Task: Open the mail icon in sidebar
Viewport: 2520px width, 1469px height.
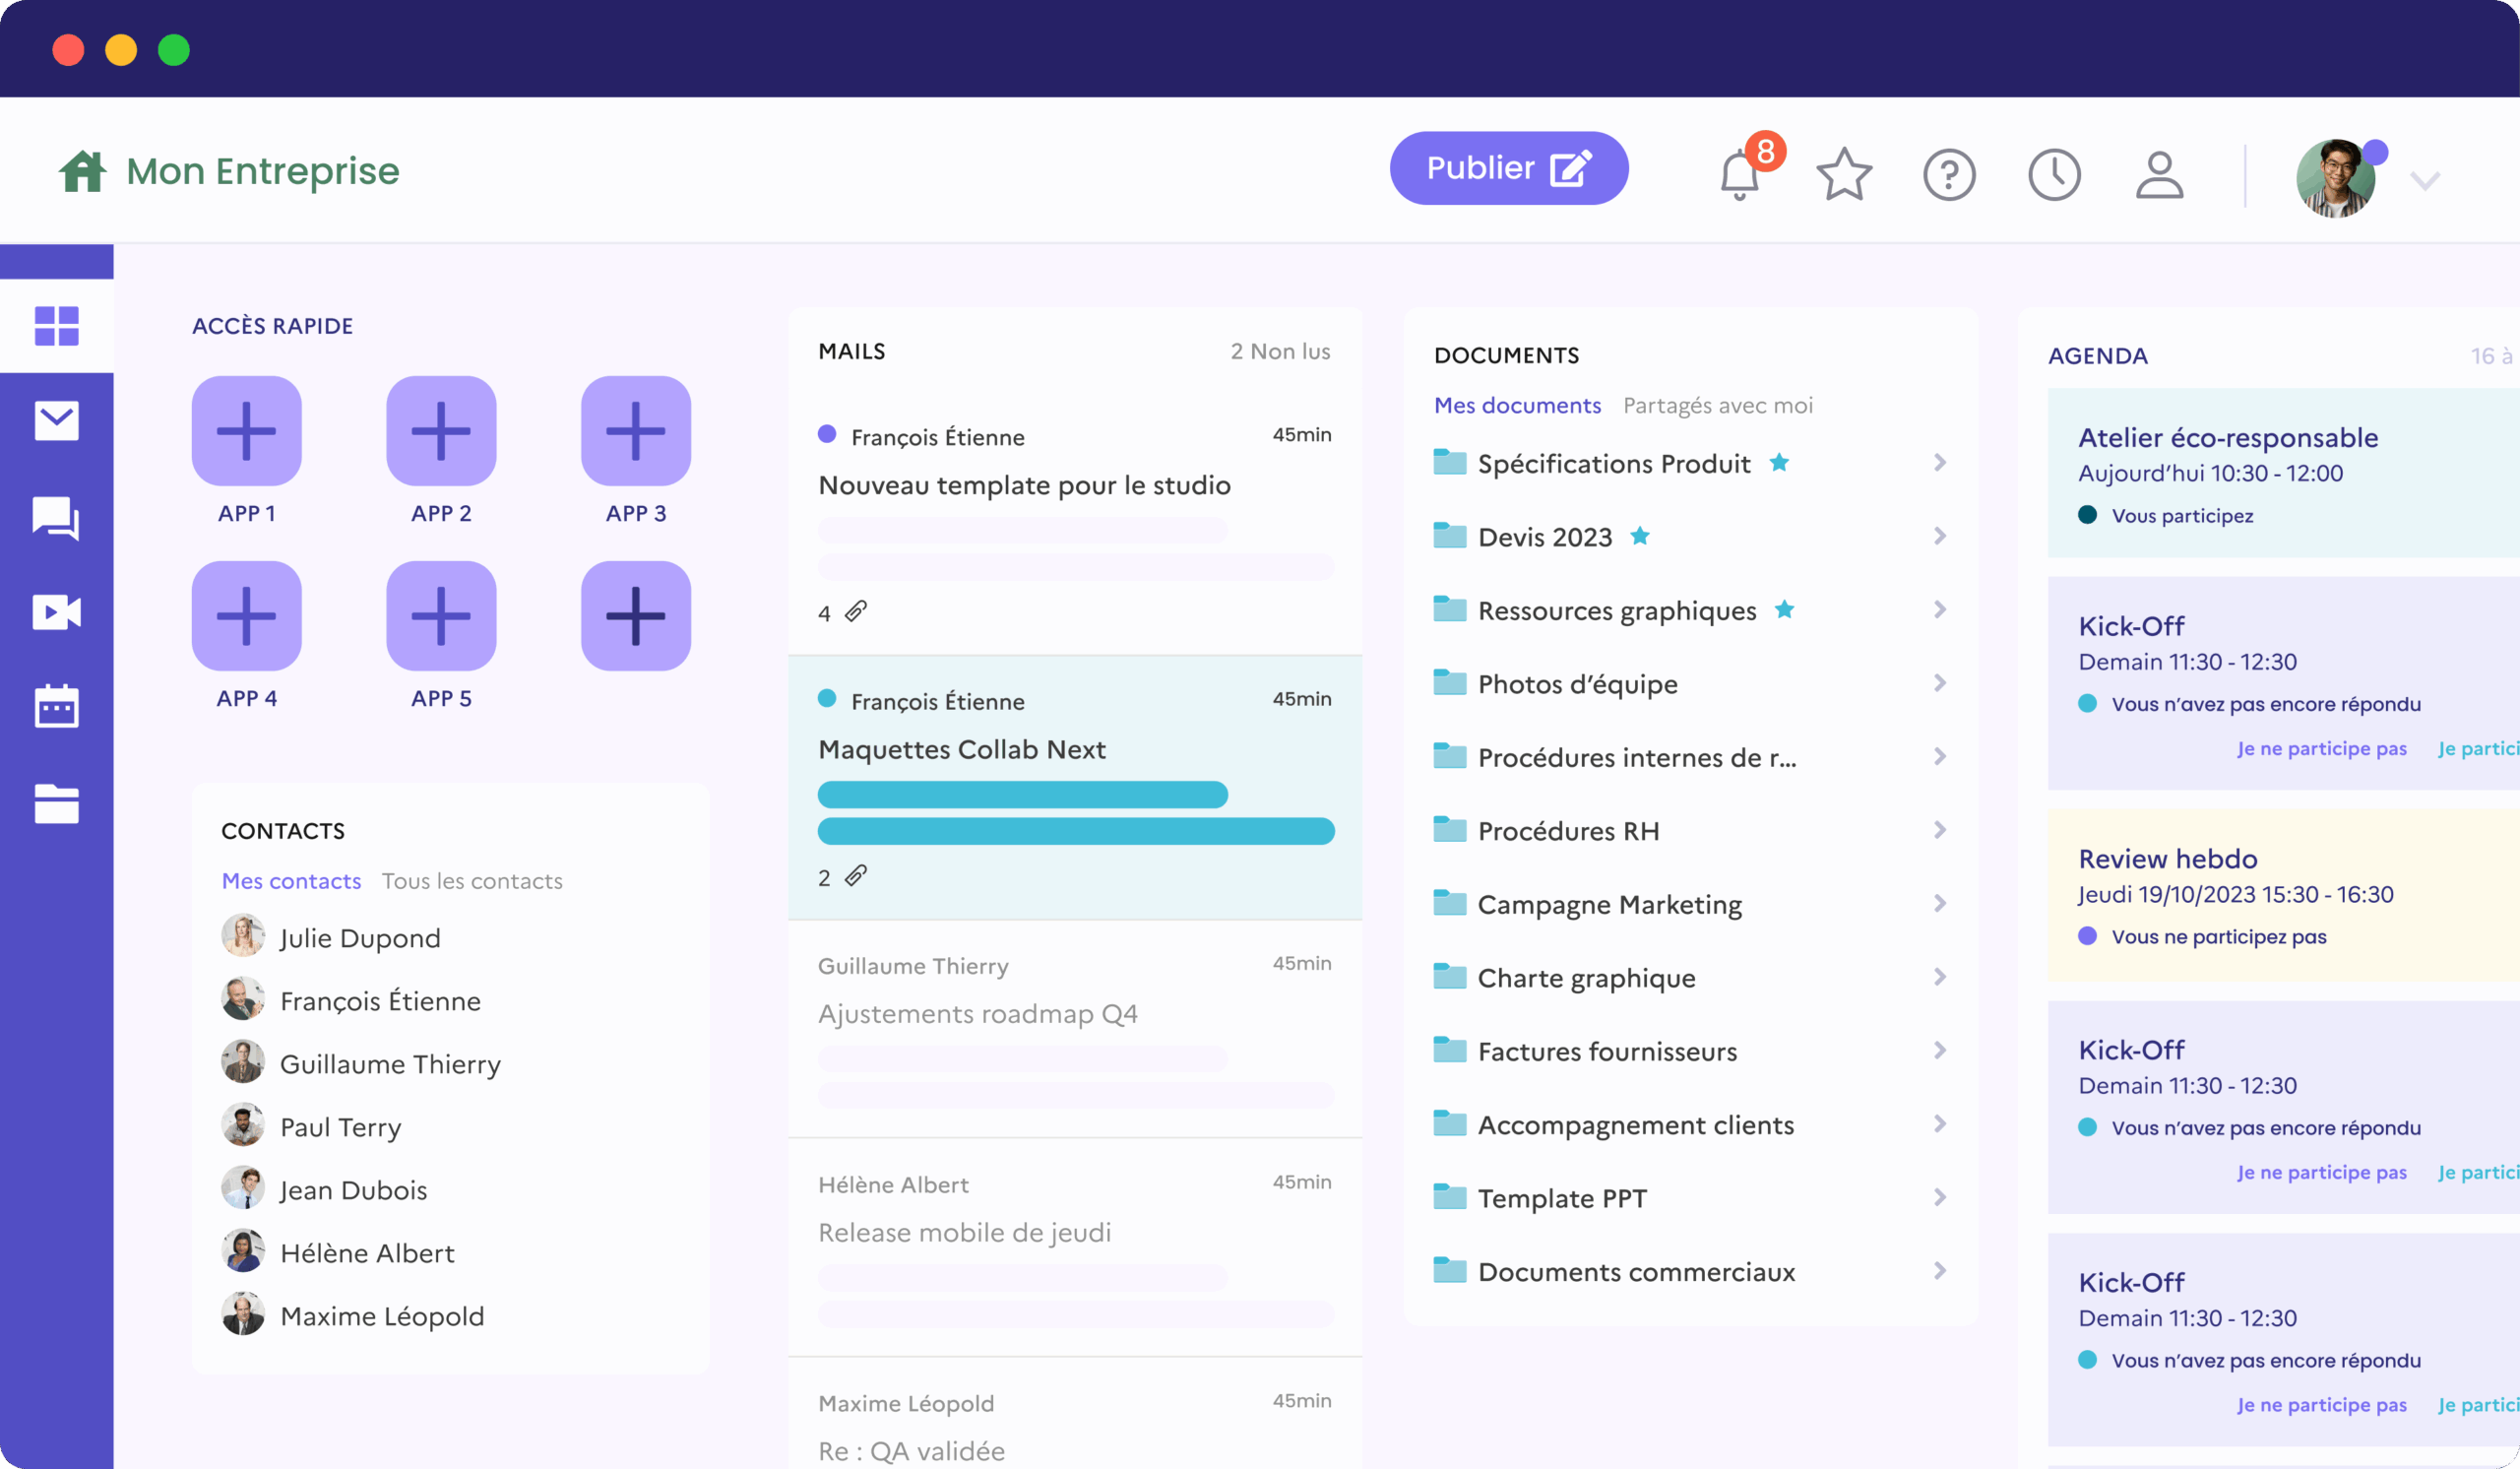Action: click(x=57, y=421)
